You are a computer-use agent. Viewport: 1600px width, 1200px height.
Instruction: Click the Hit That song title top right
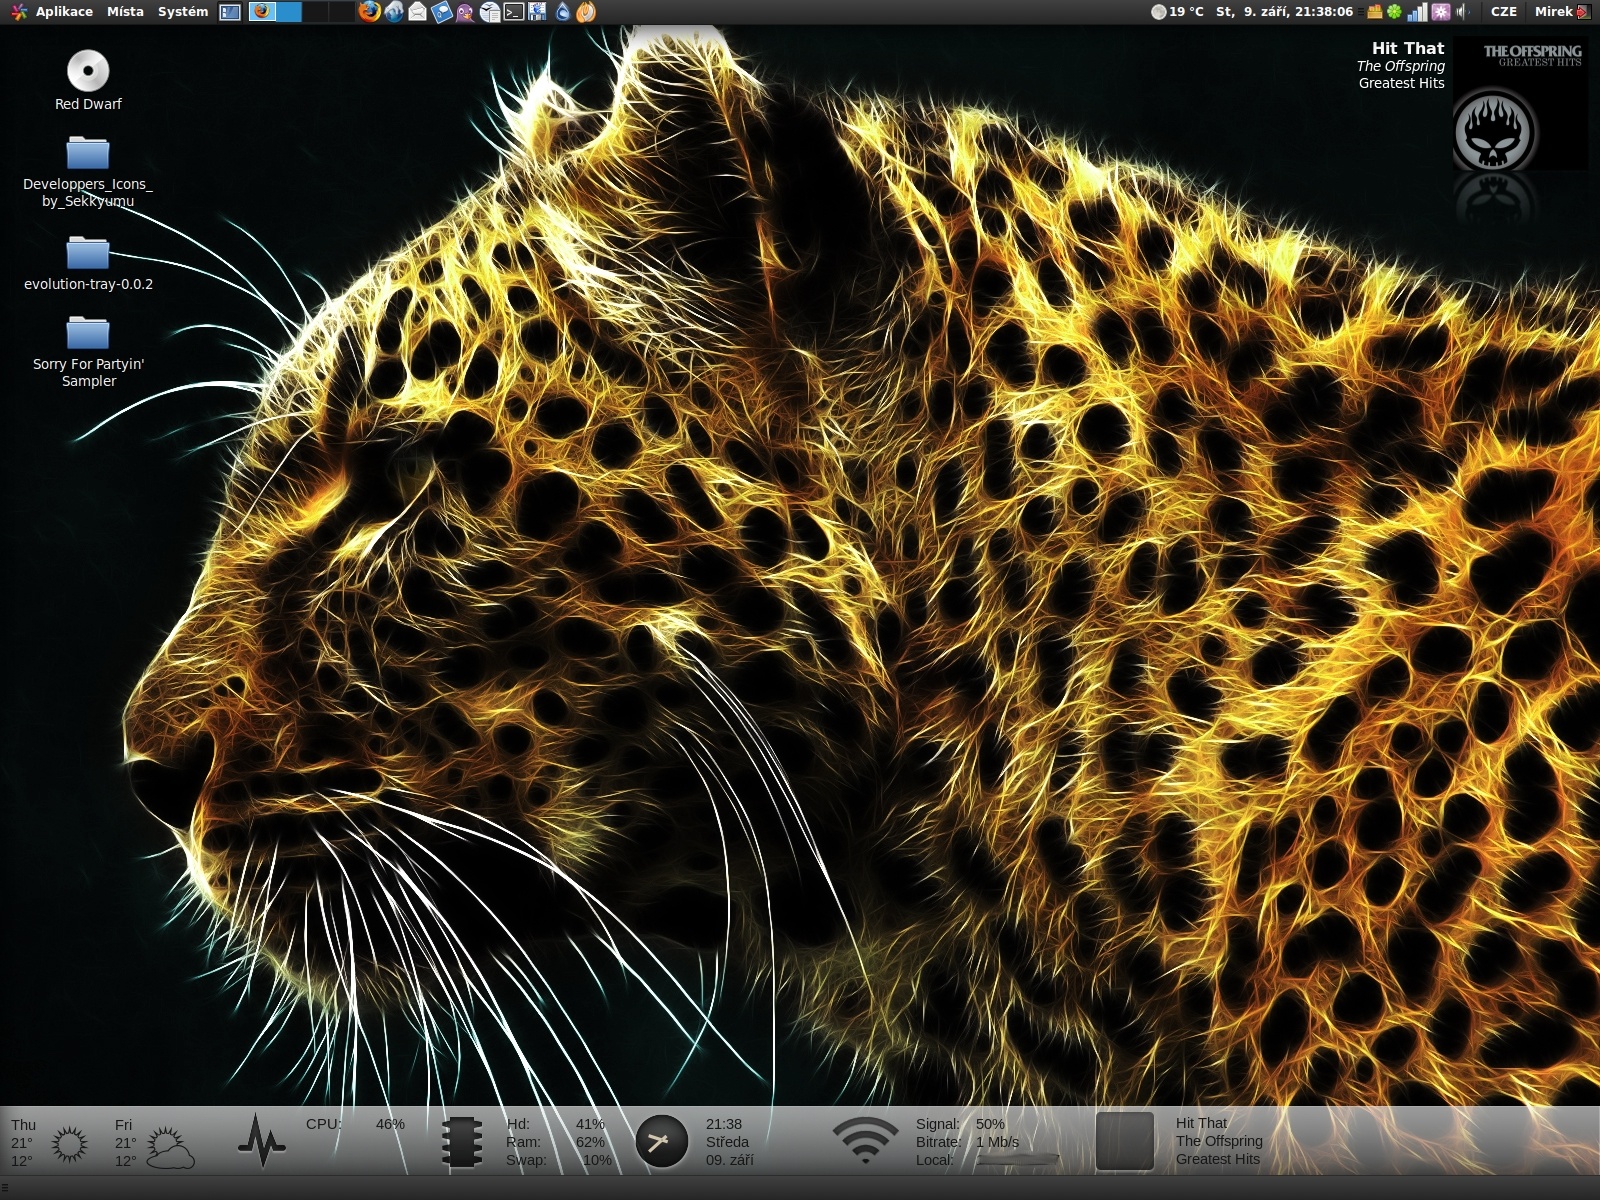click(x=1408, y=48)
